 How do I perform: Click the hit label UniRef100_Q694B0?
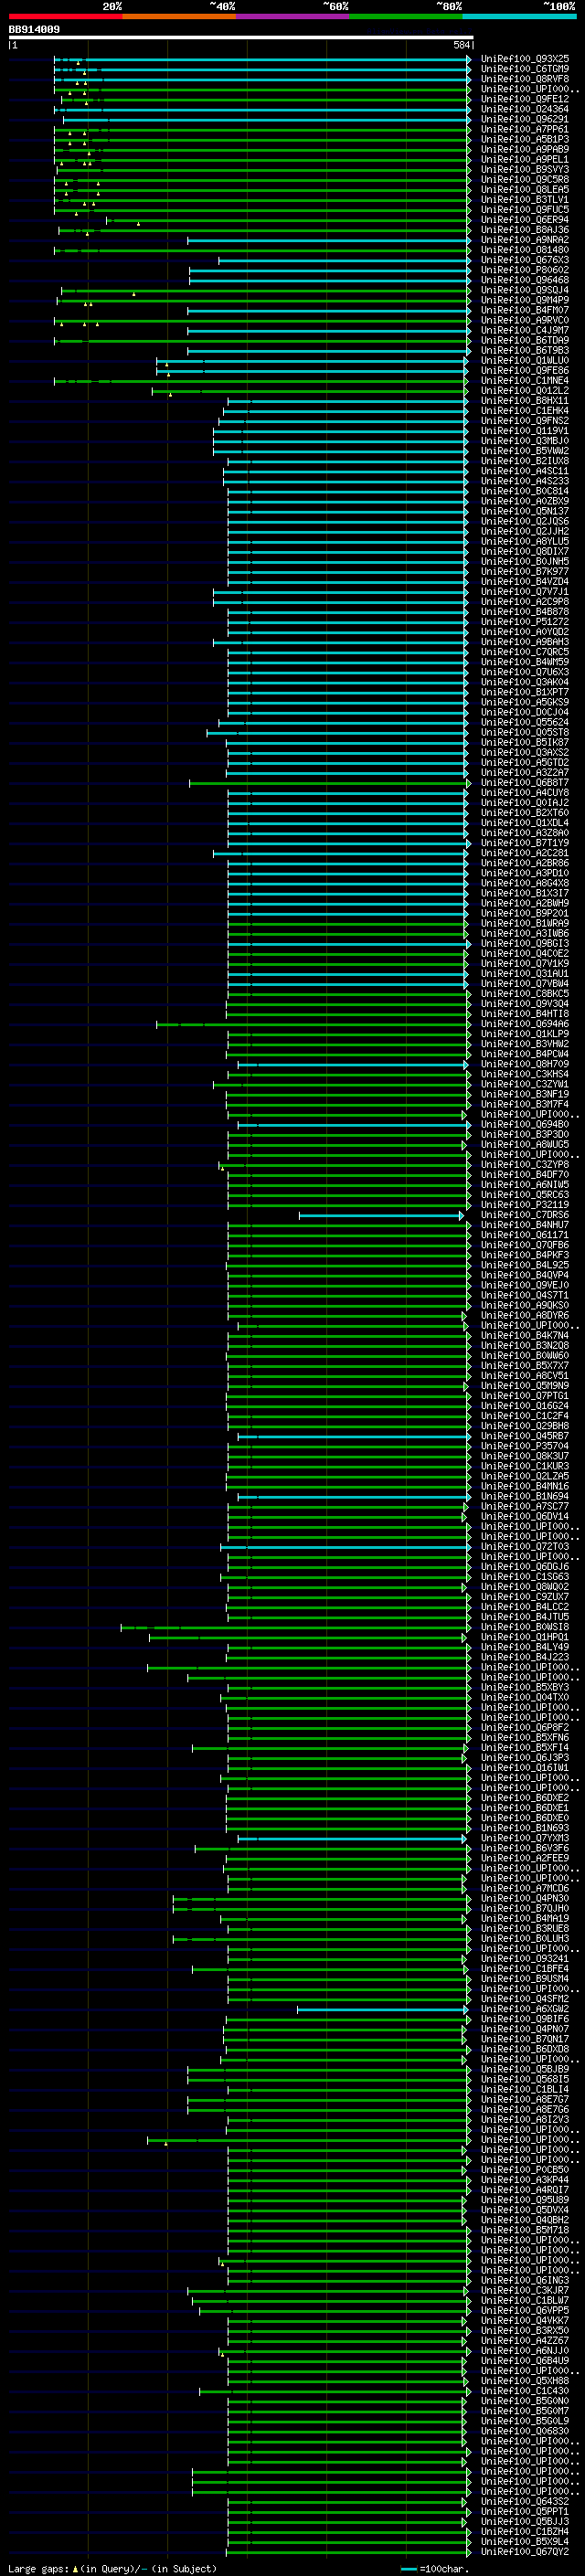click(525, 1124)
